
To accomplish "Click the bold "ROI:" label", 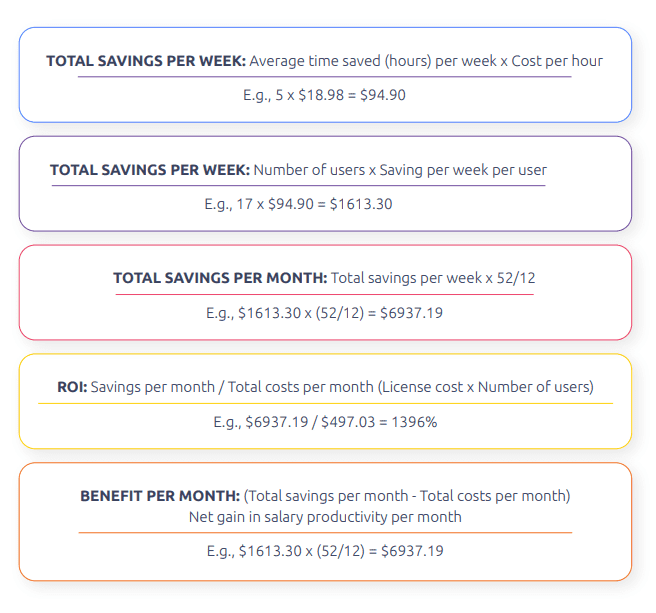I will 72,387.
